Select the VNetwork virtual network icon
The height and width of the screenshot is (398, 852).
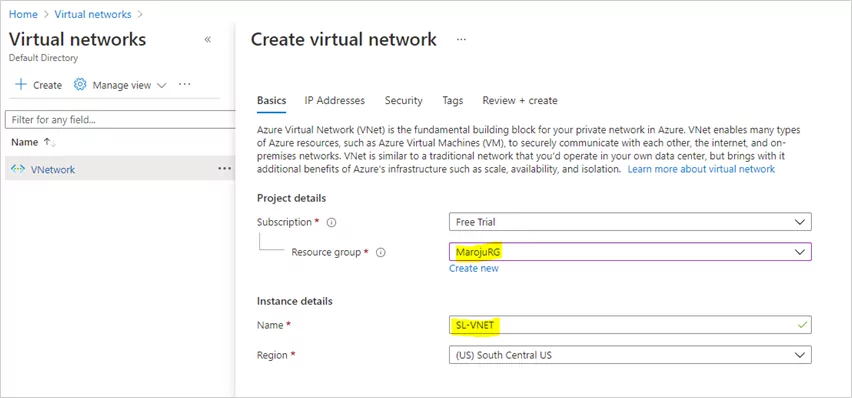click(x=18, y=169)
